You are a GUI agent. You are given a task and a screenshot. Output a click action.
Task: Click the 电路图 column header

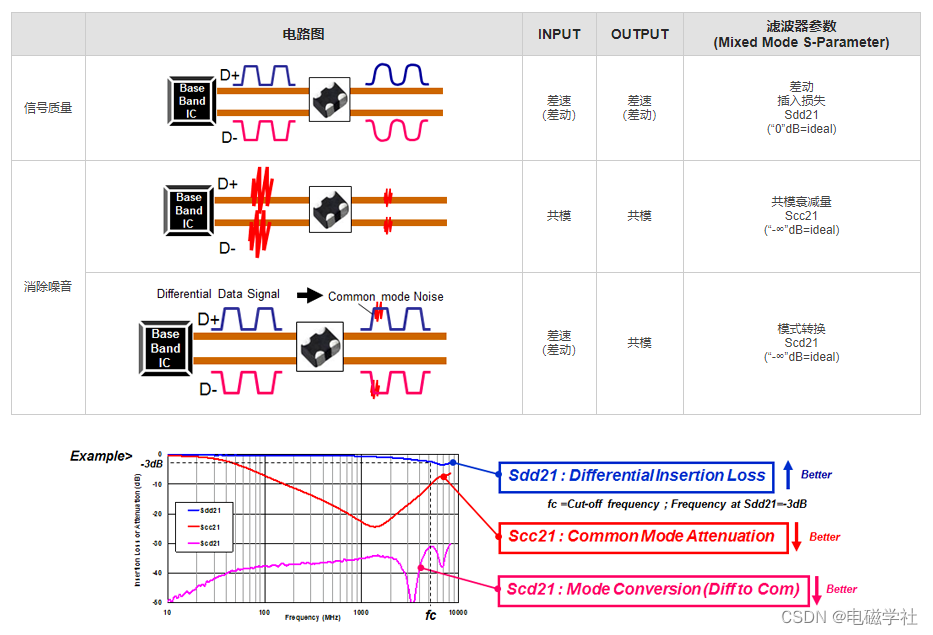point(303,35)
